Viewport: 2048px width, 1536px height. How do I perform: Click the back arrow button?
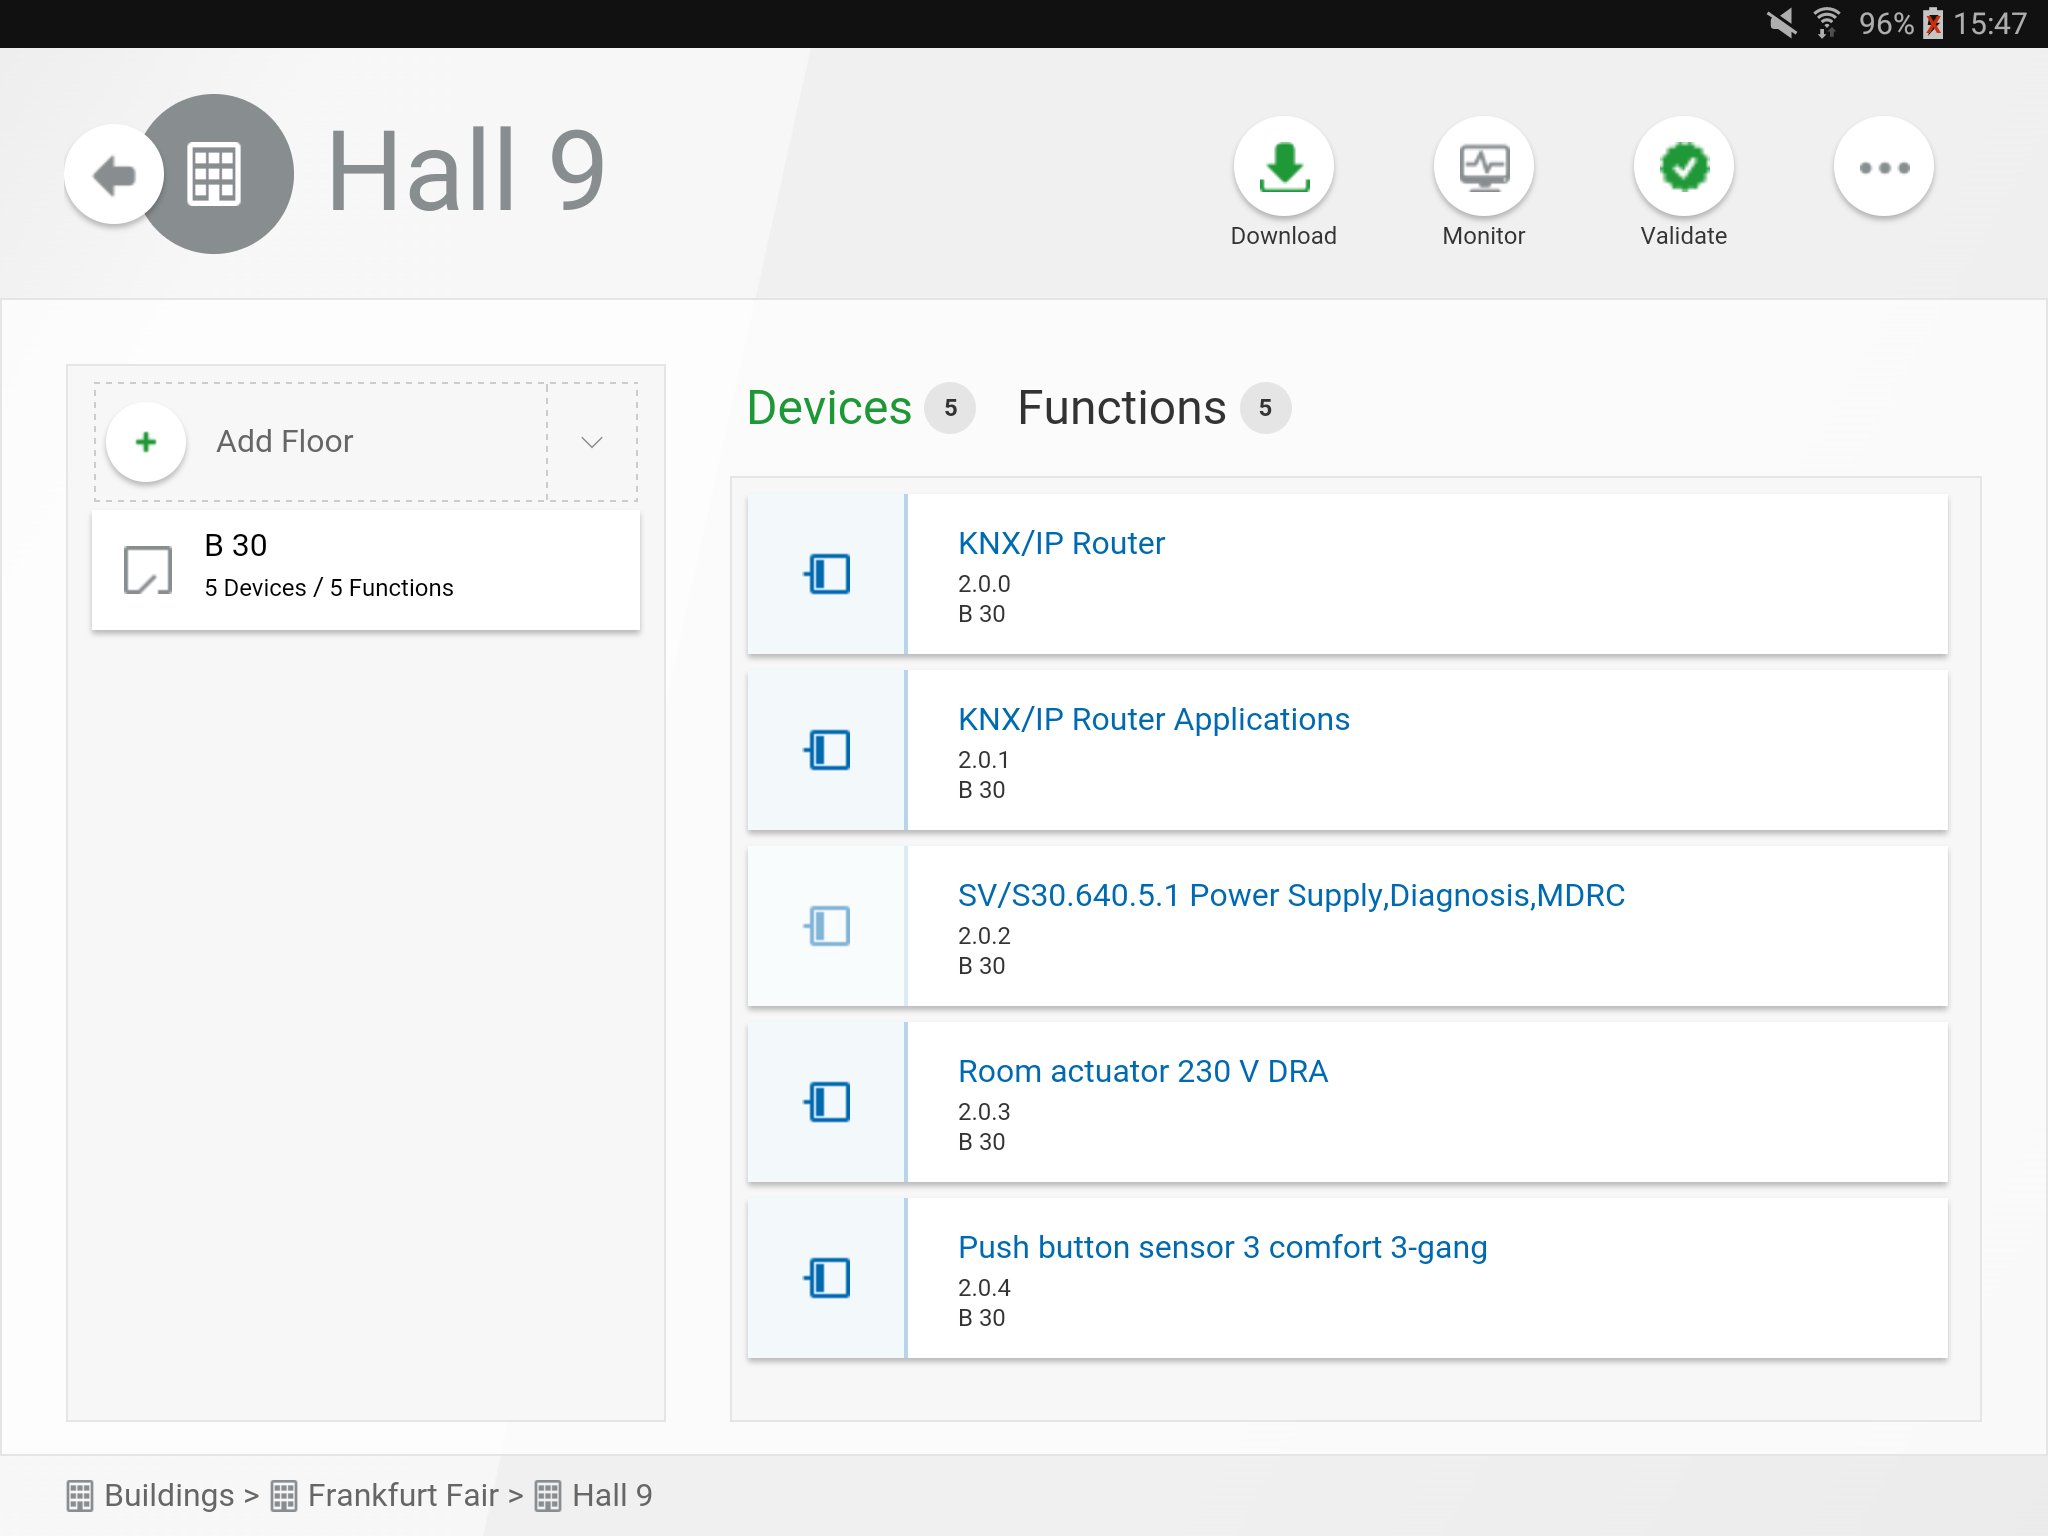(x=114, y=175)
